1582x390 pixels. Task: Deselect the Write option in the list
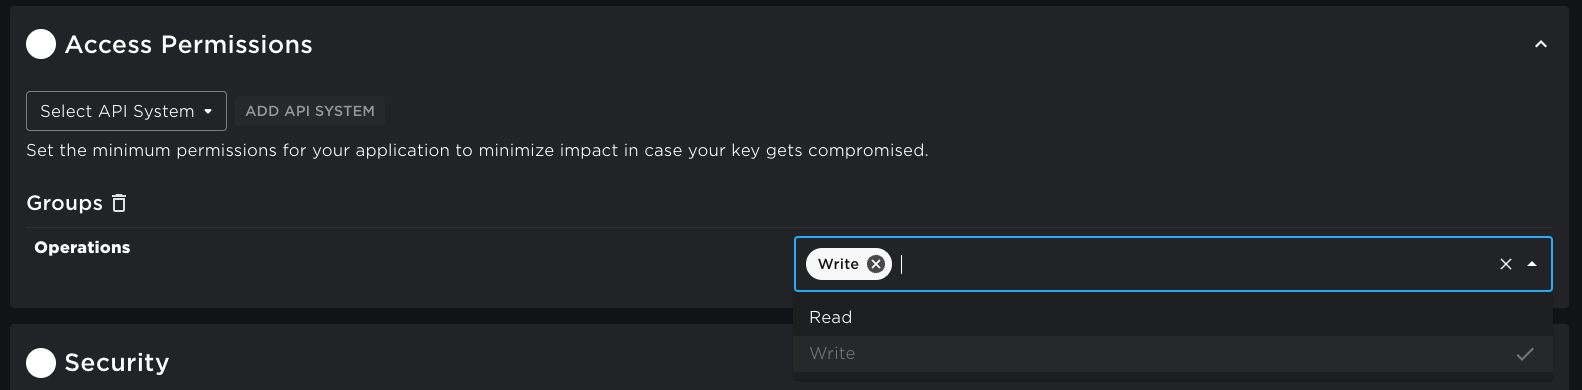[1173, 353]
